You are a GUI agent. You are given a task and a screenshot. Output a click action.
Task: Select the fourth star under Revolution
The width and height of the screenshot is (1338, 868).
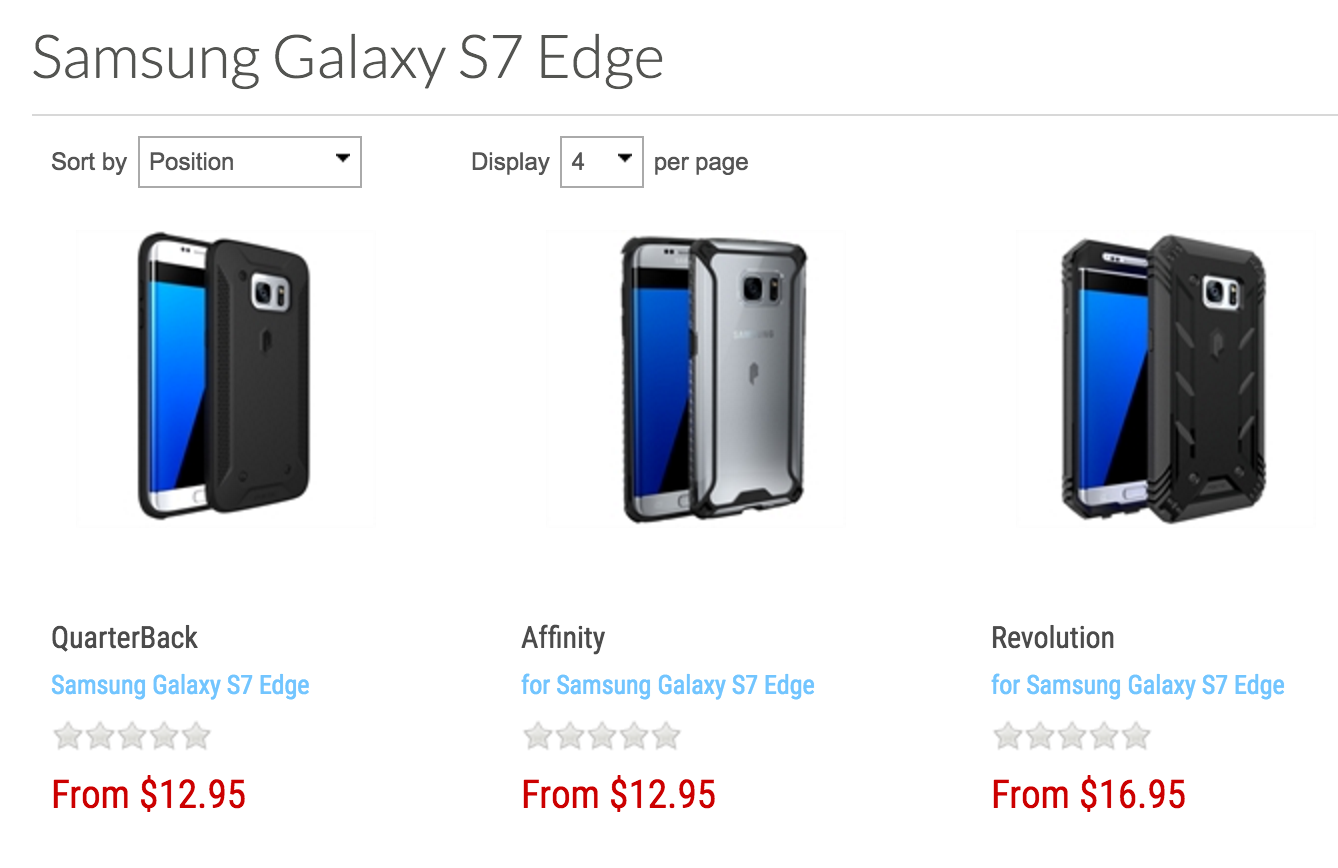click(x=1105, y=737)
